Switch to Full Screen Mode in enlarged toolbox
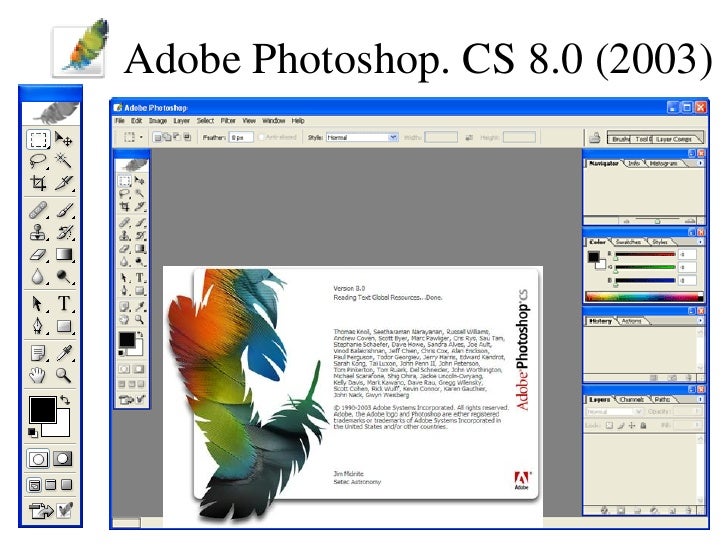 pos(66,485)
